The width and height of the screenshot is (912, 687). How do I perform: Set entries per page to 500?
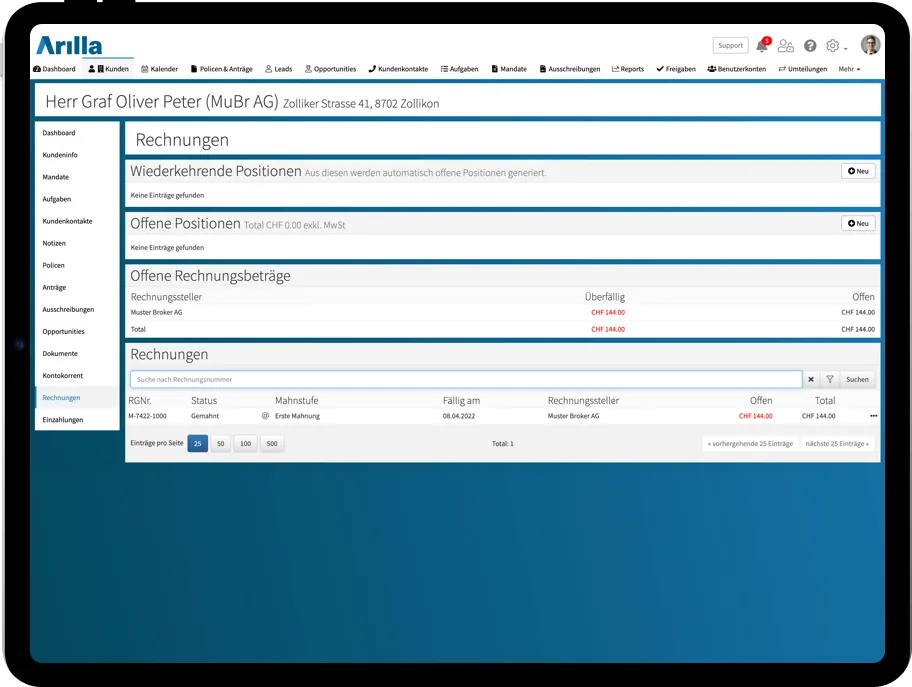(x=272, y=443)
